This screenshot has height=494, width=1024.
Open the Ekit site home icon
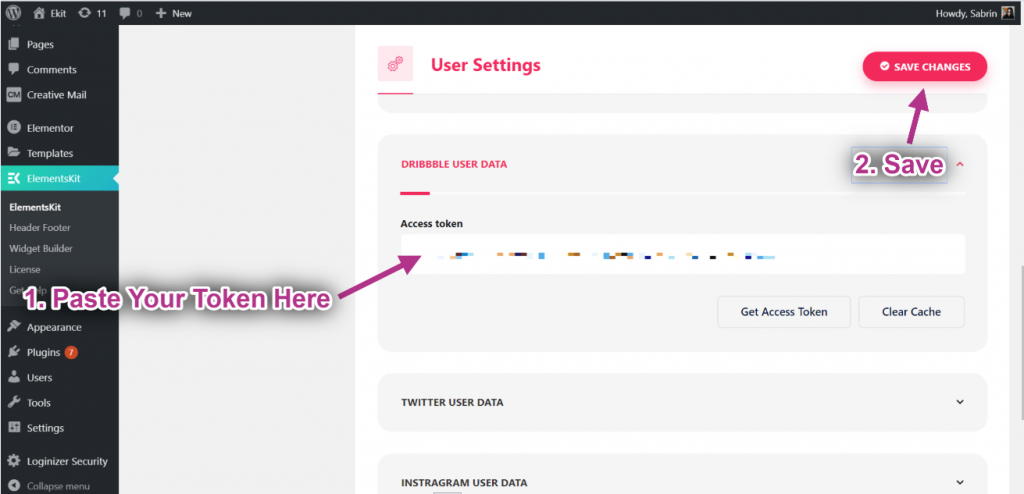(39, 12)
